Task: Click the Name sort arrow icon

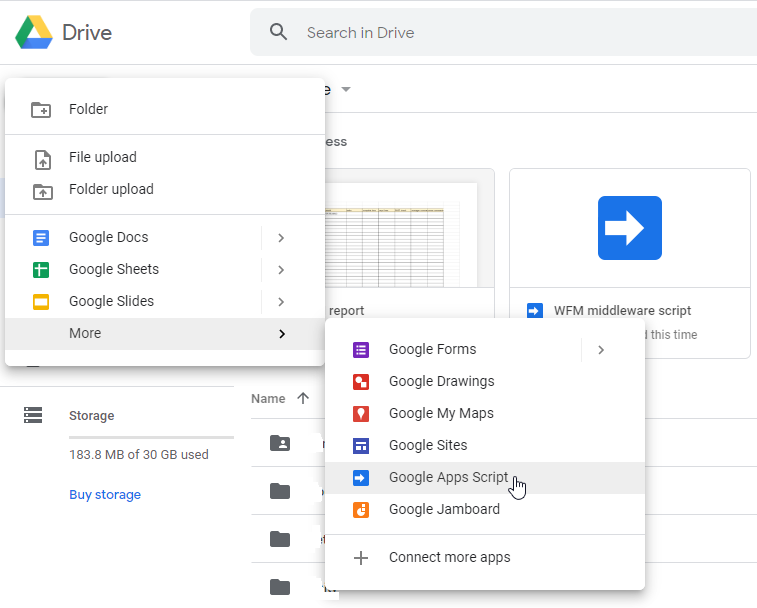Action: (x=303, y=398)
